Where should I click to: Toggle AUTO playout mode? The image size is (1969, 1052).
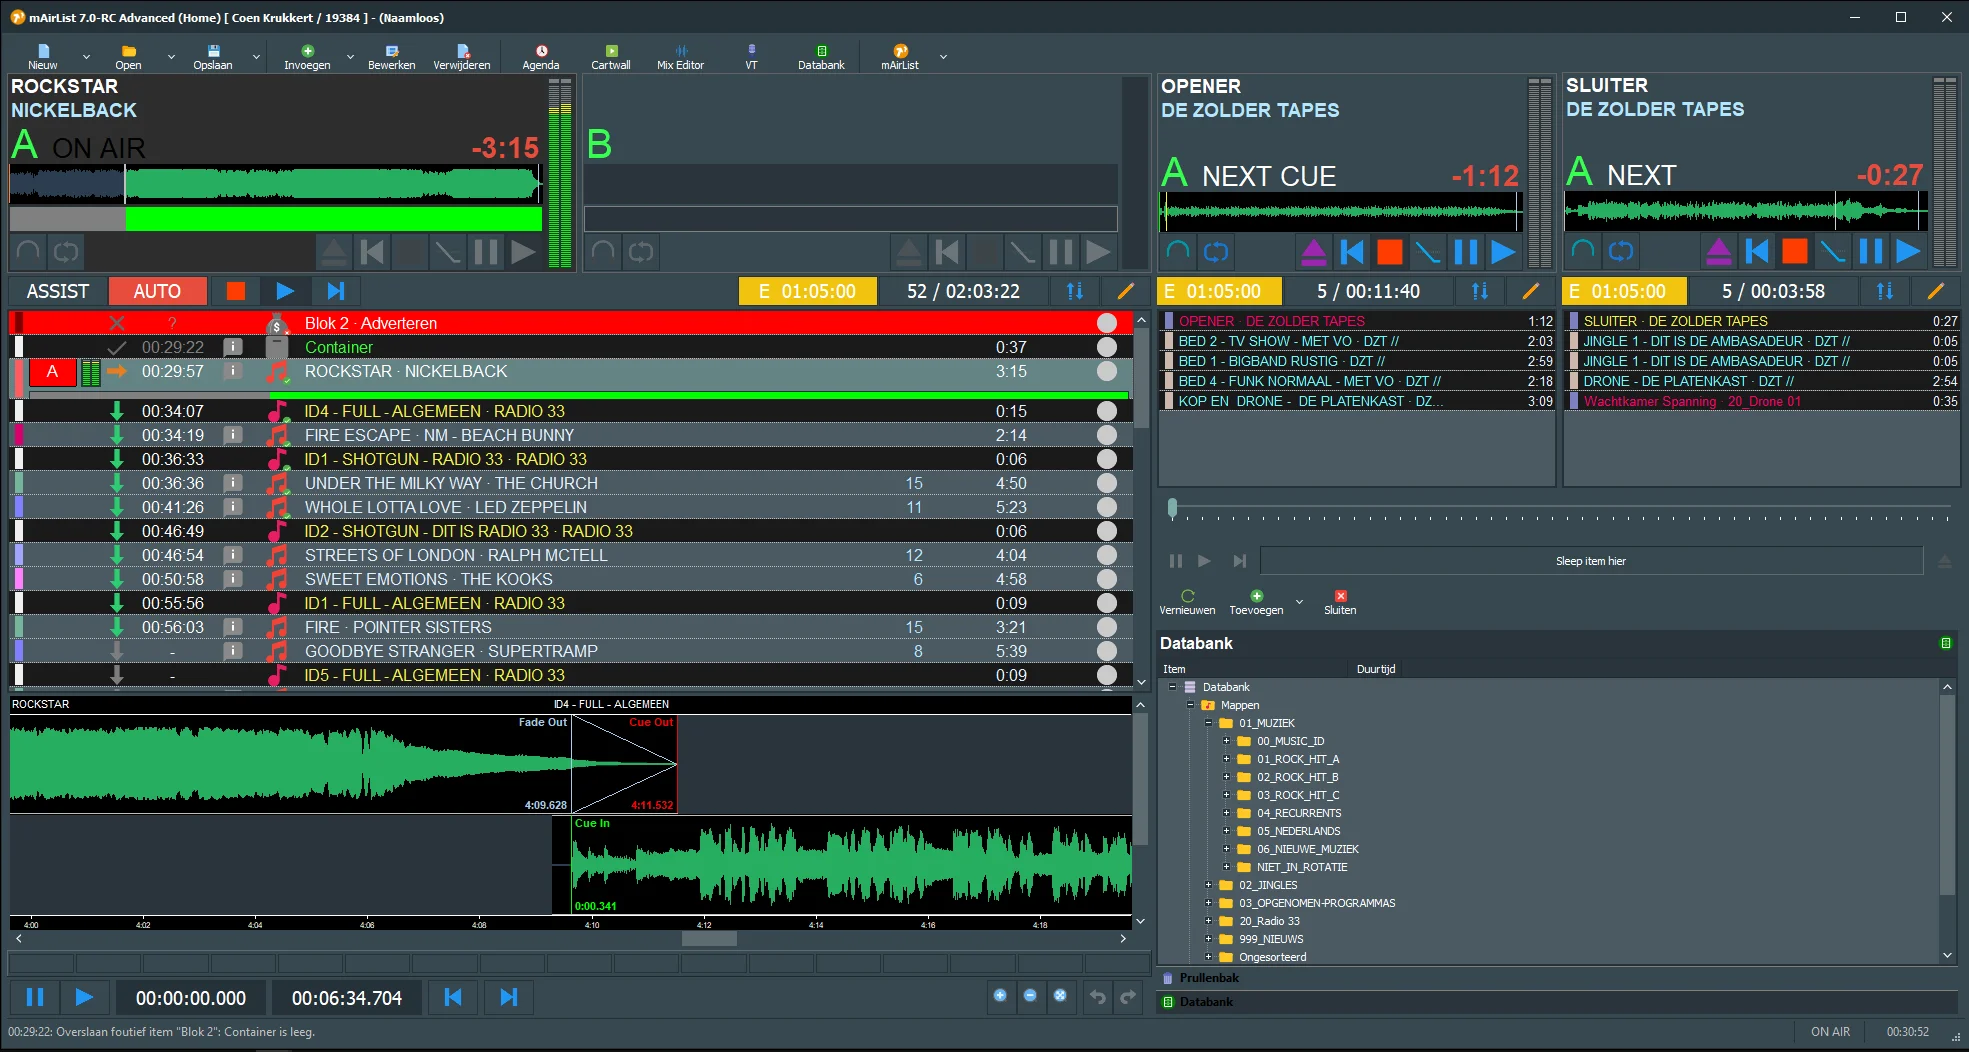click(x=157, y=291)
